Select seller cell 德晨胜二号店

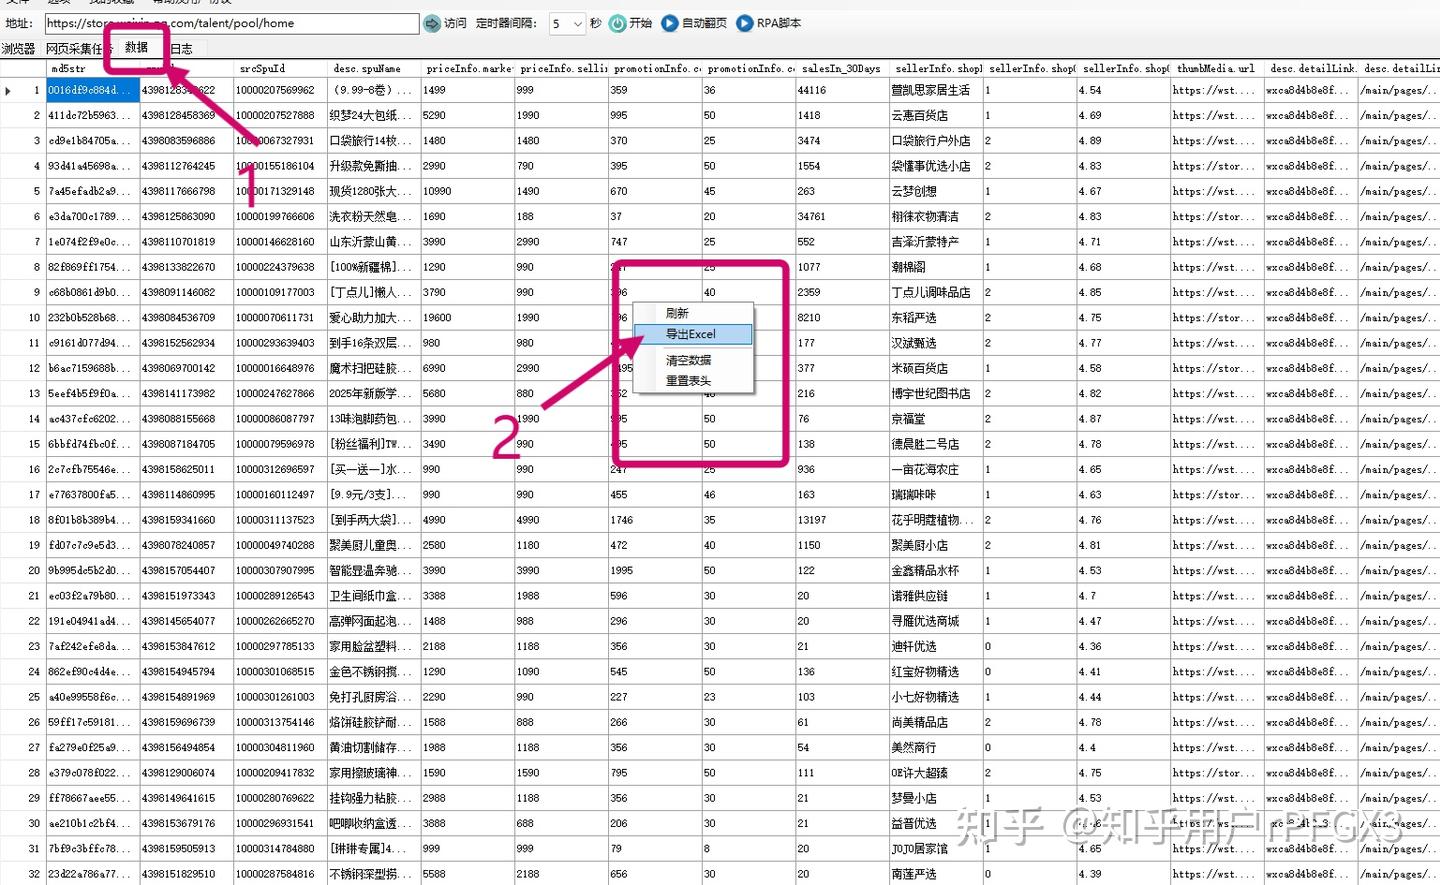coord(936,444)
